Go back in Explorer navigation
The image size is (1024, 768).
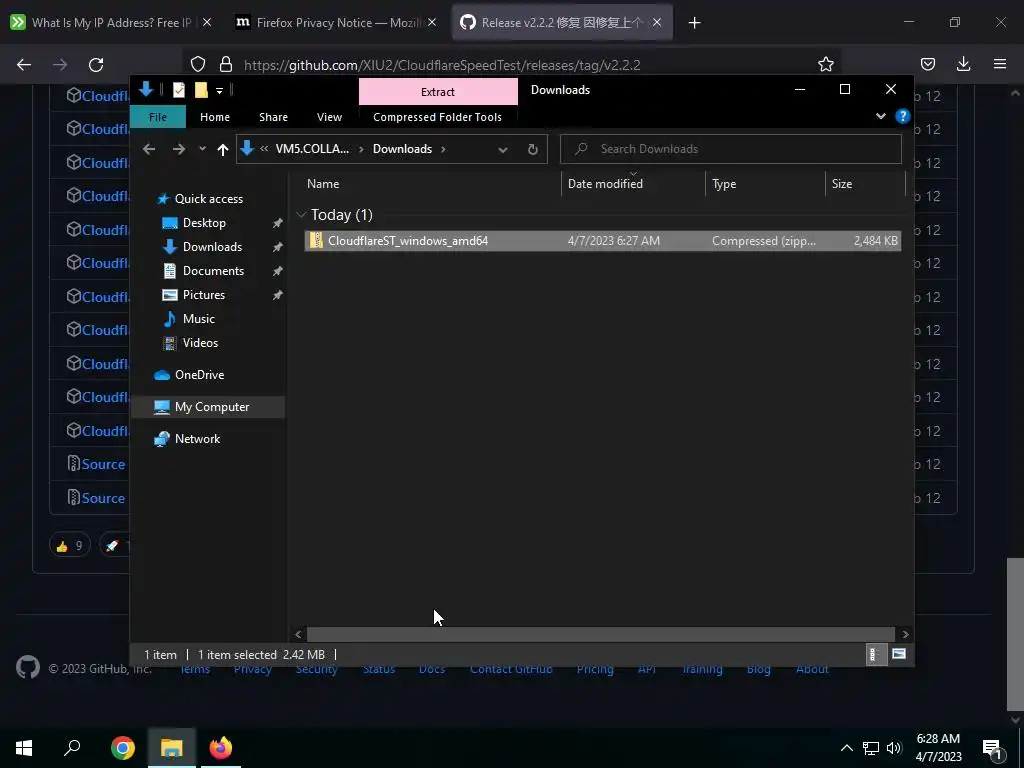point(149,149)
